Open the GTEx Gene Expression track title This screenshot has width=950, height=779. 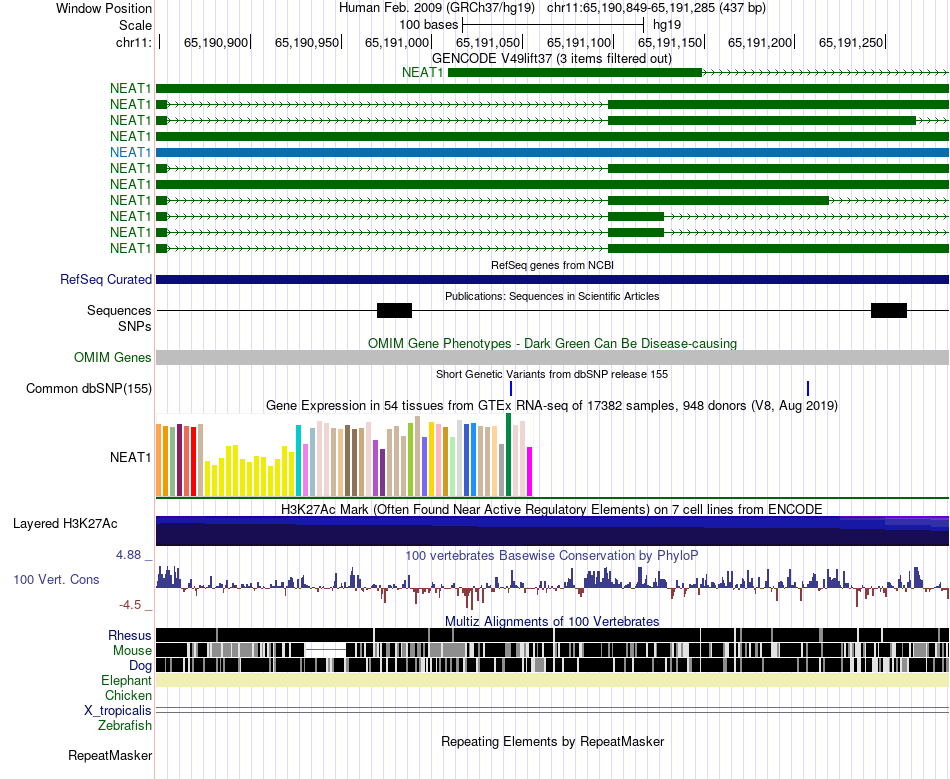click(x=552, y=405)
